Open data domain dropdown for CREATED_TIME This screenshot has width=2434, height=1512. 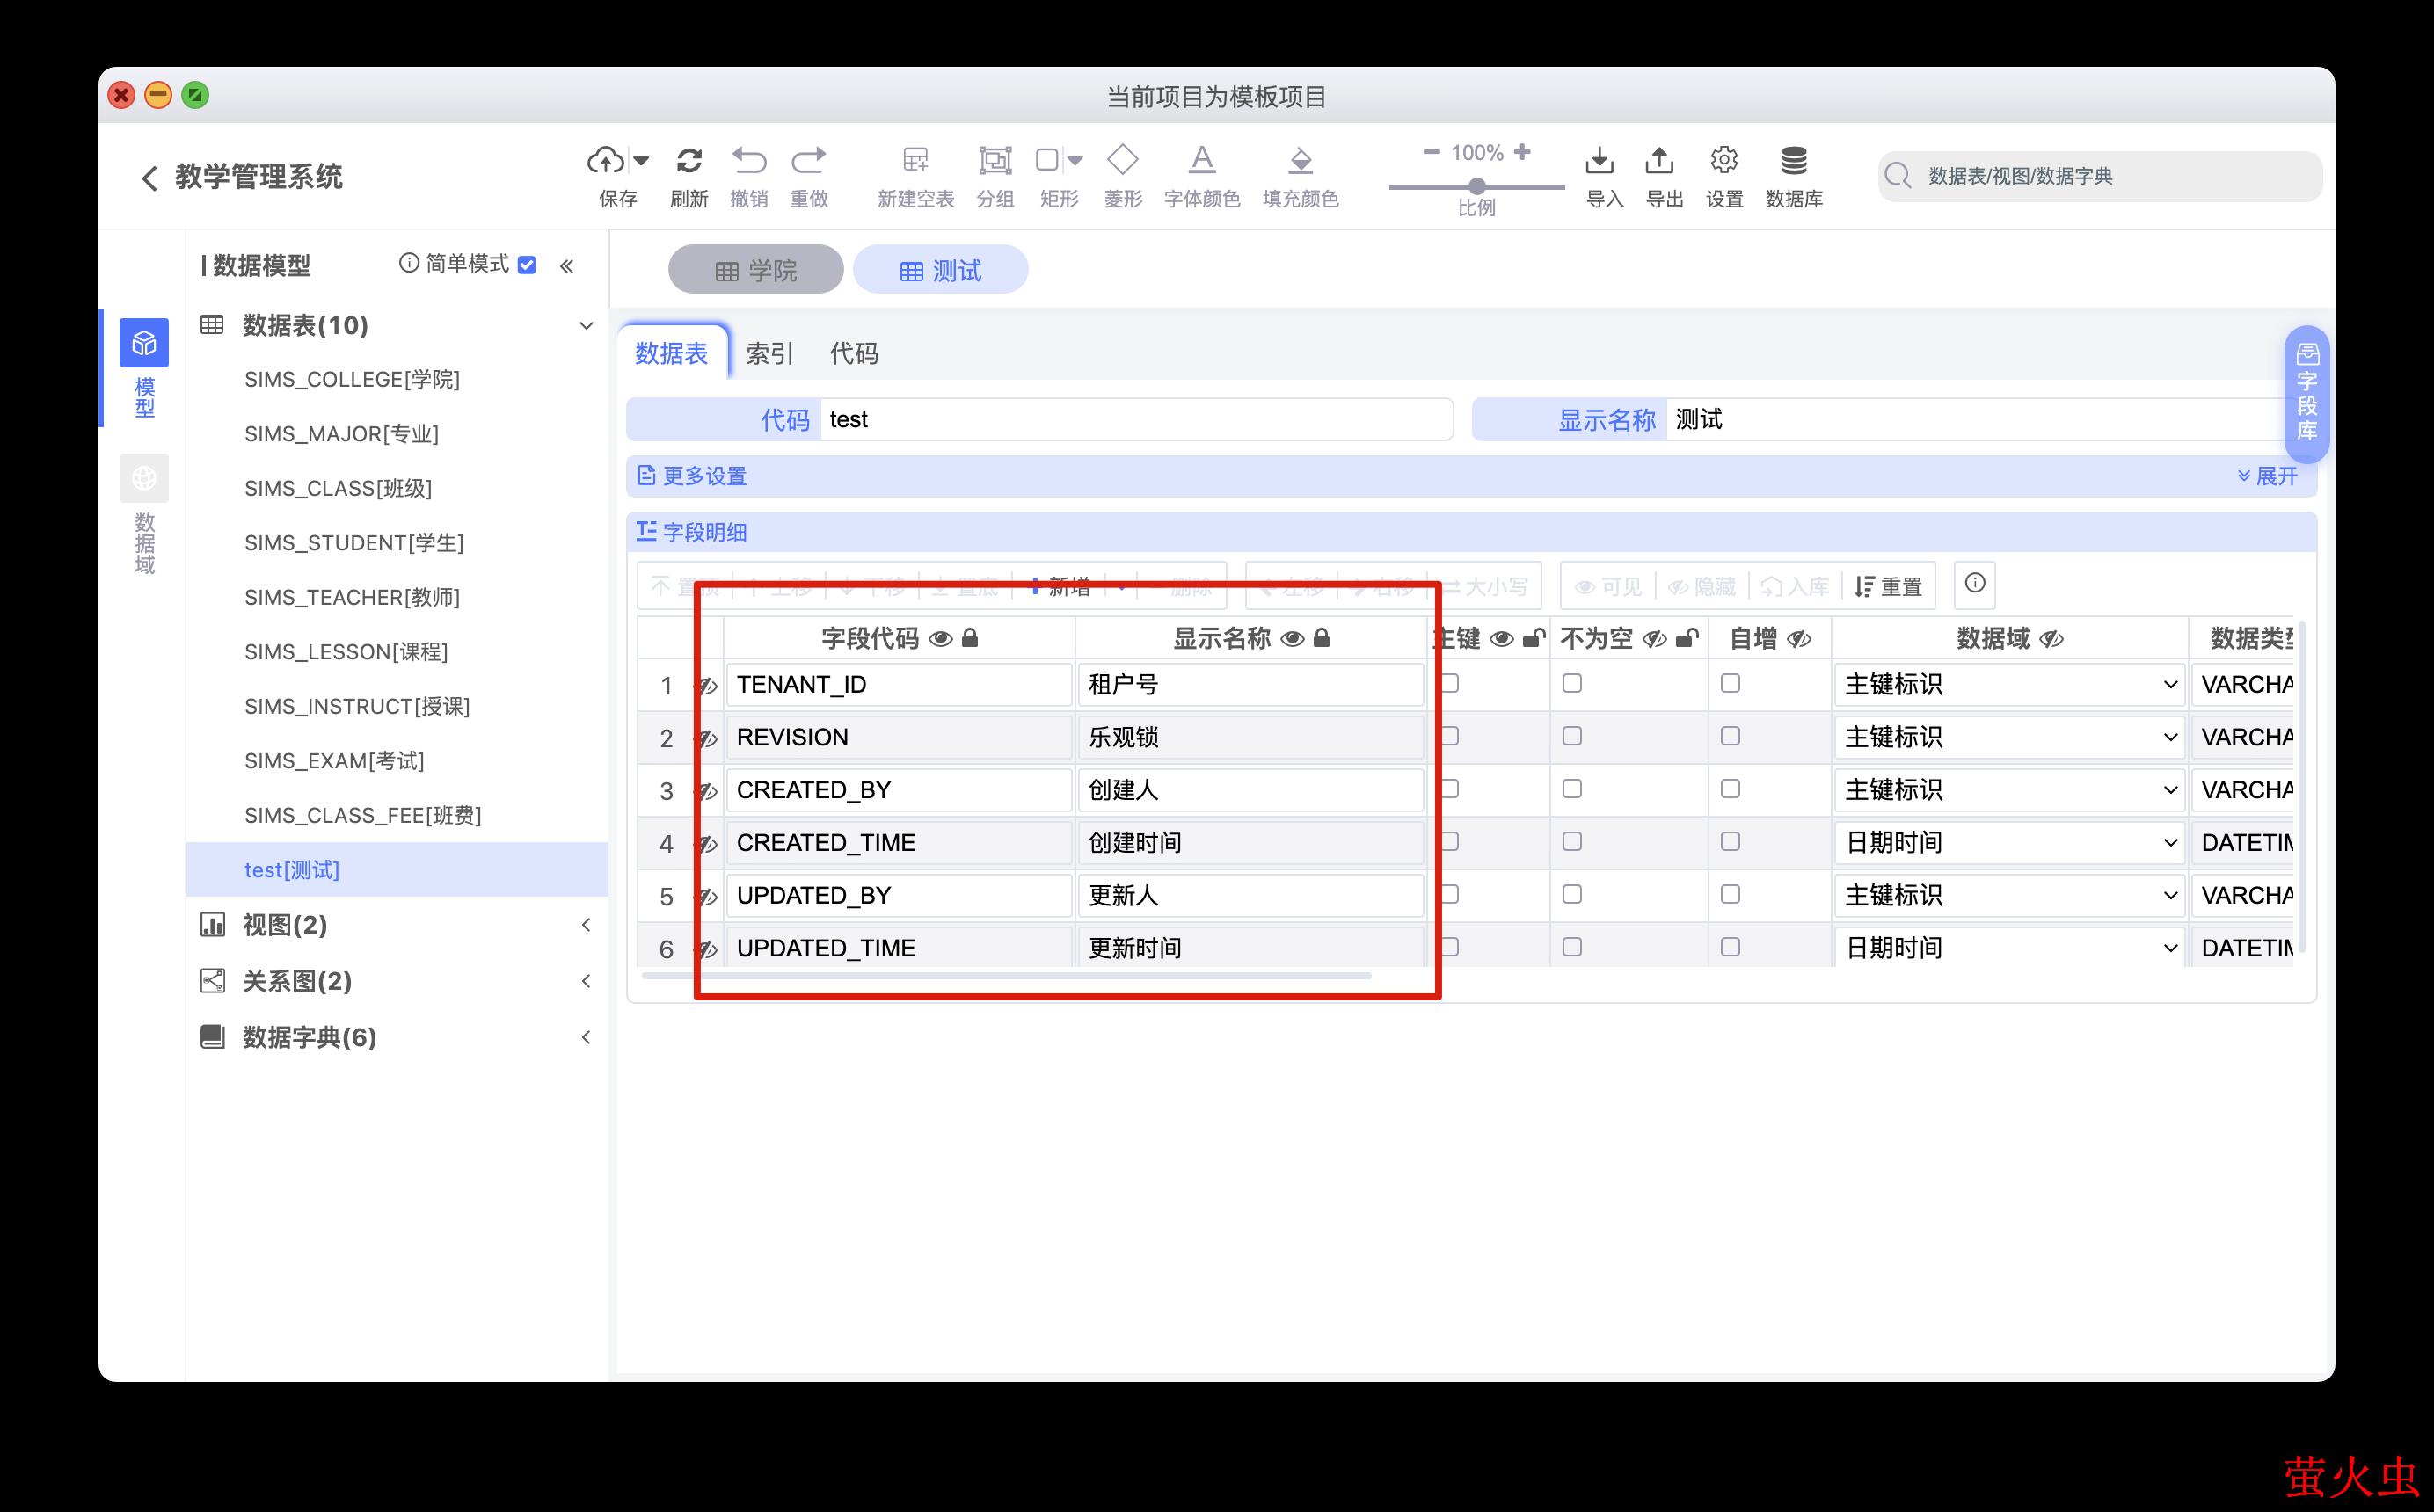[x=2007, y=843]
